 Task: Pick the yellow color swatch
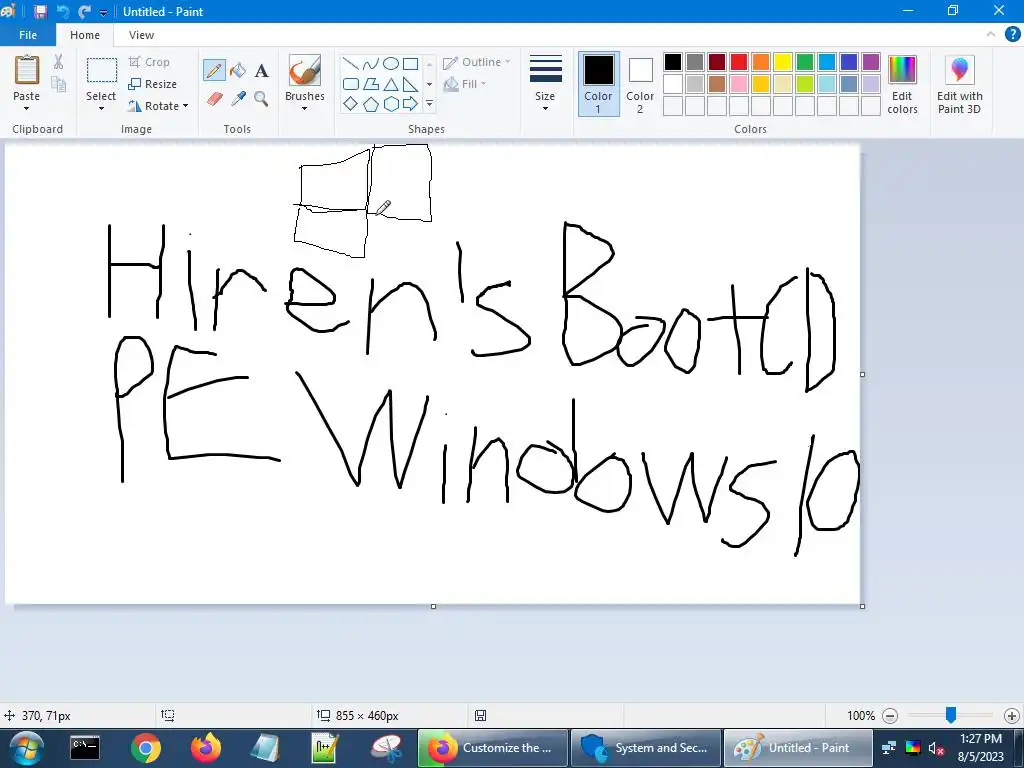pos(782,62)
